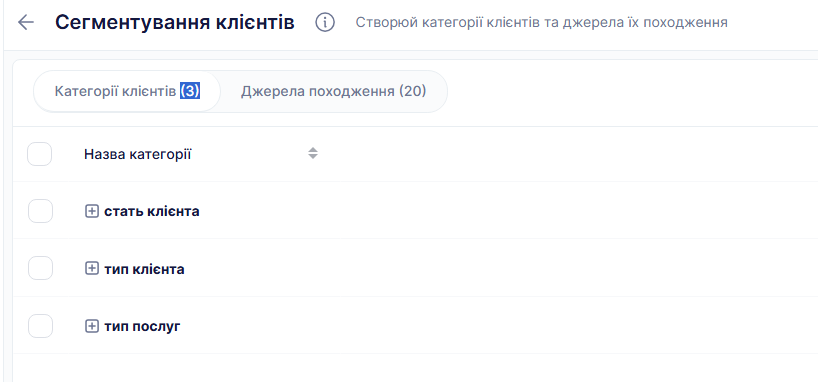The image size is (818, 382).
Task: Click the Сегментування клієнтів page title
Action: [175, 22]
